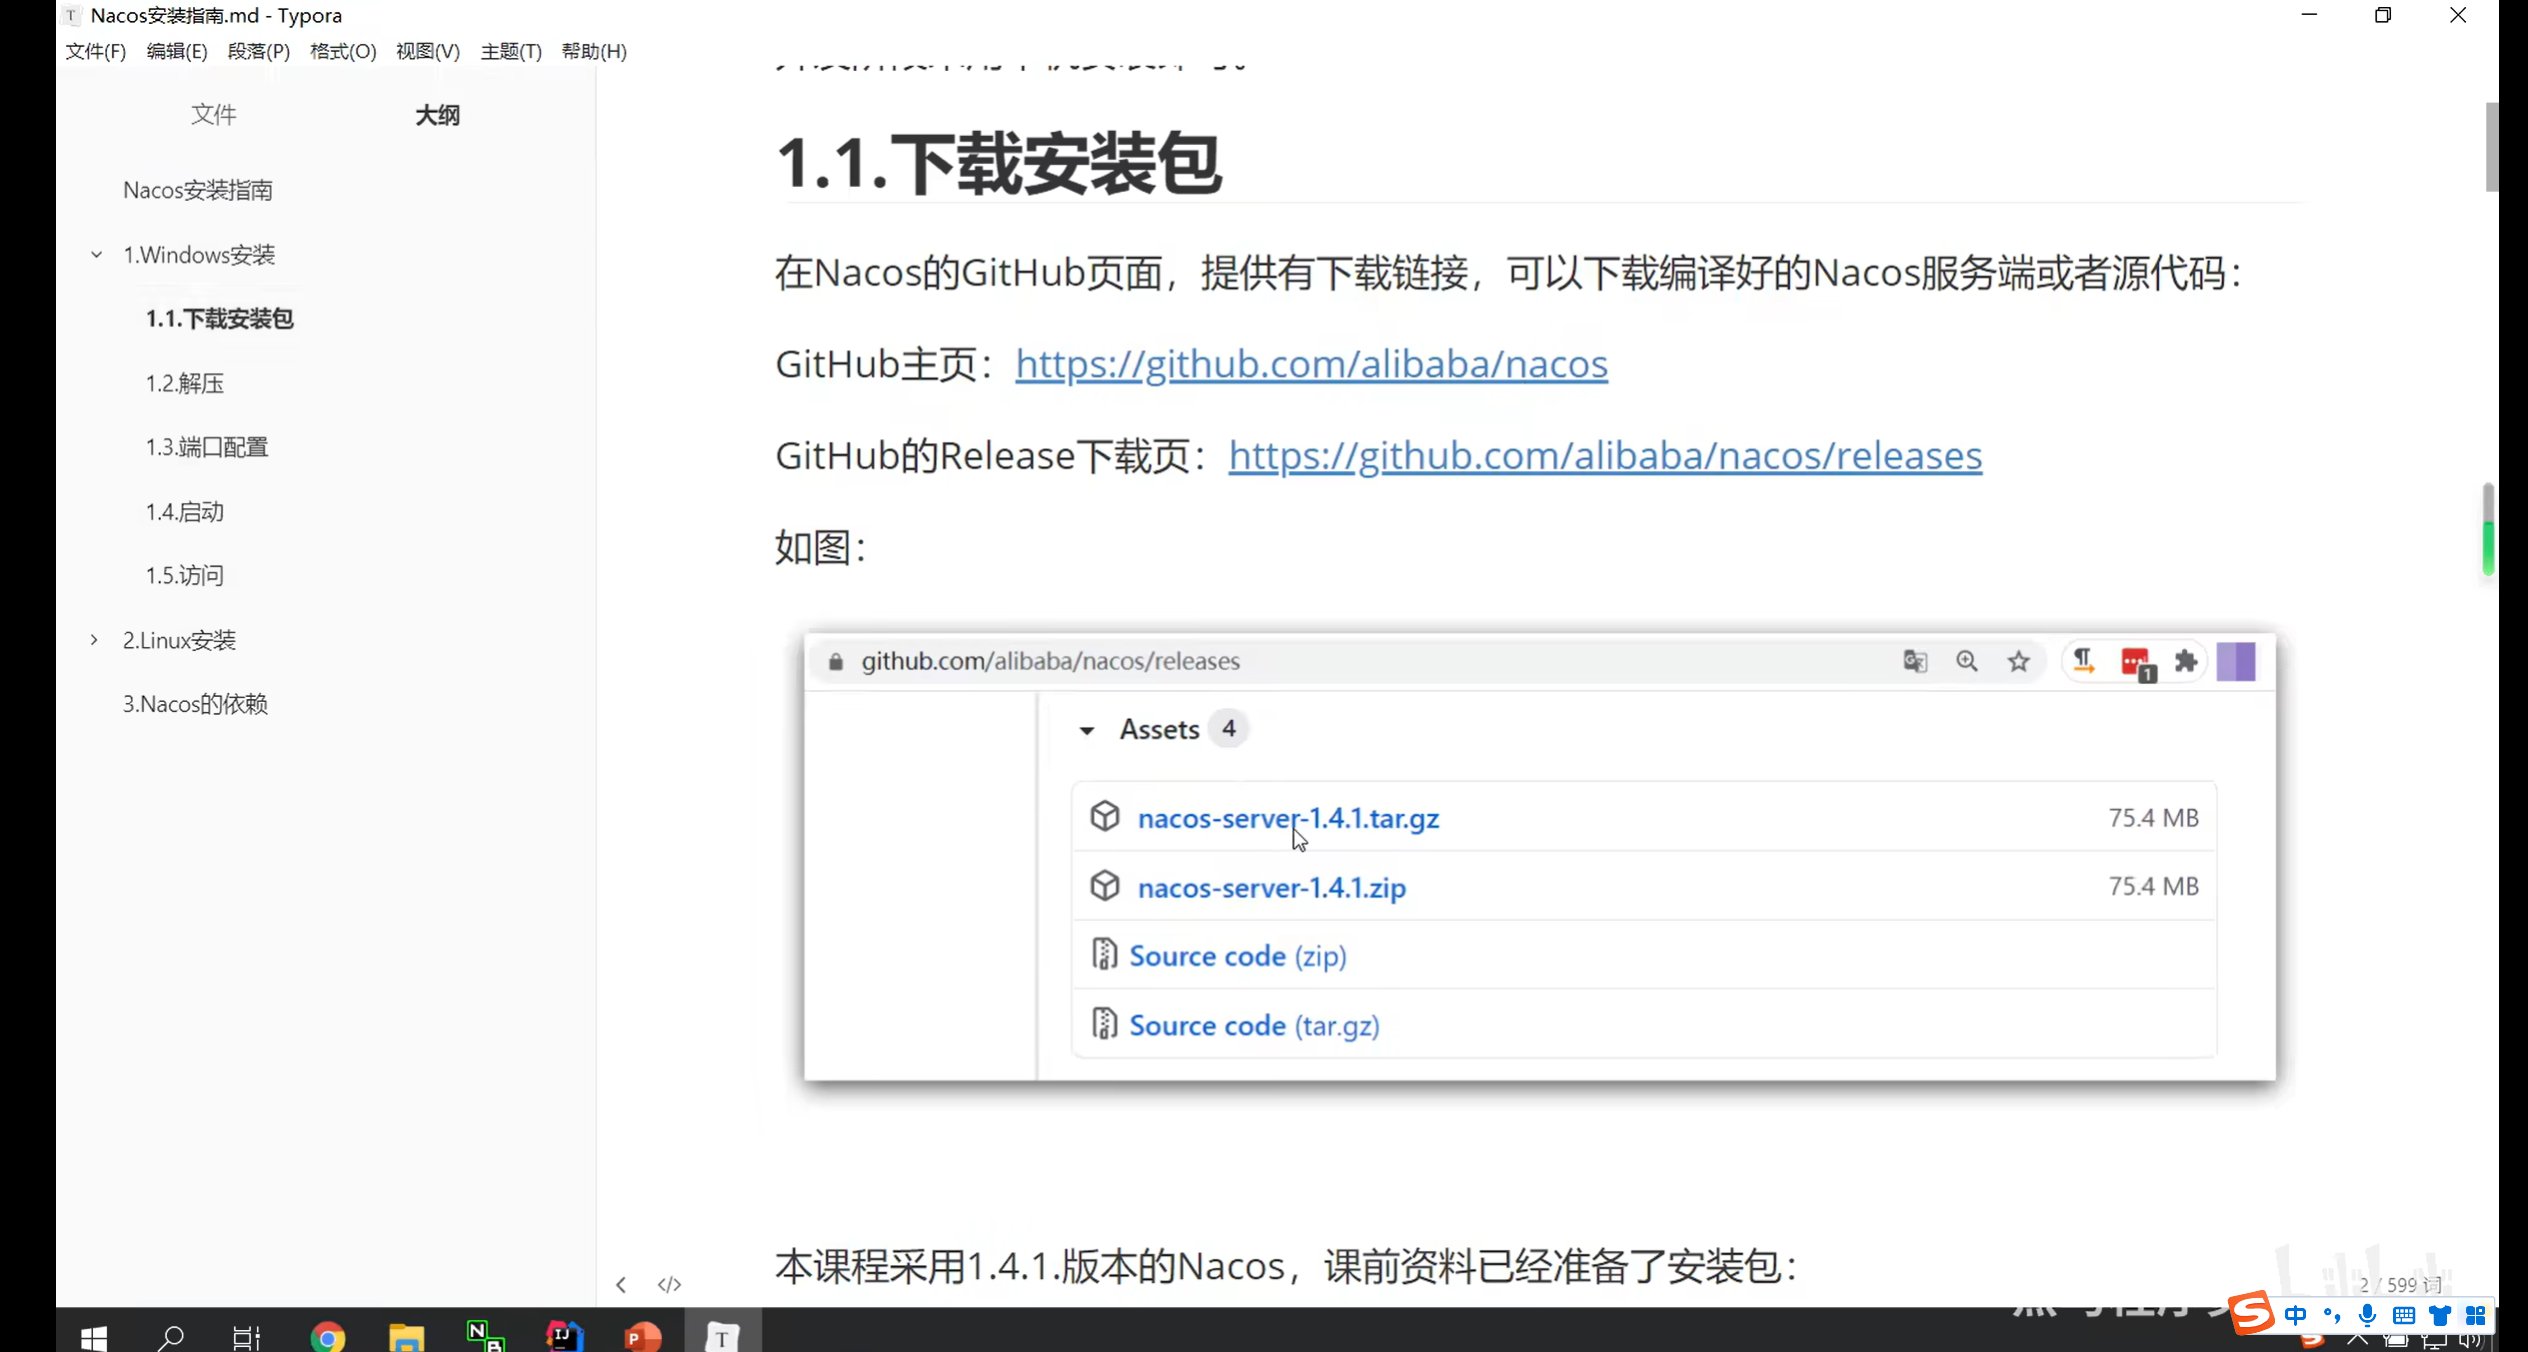This screenshot has height=1352, width=2528.
Task: Collapse the 1.Windows安装 outline section
Action: [96, 255]
